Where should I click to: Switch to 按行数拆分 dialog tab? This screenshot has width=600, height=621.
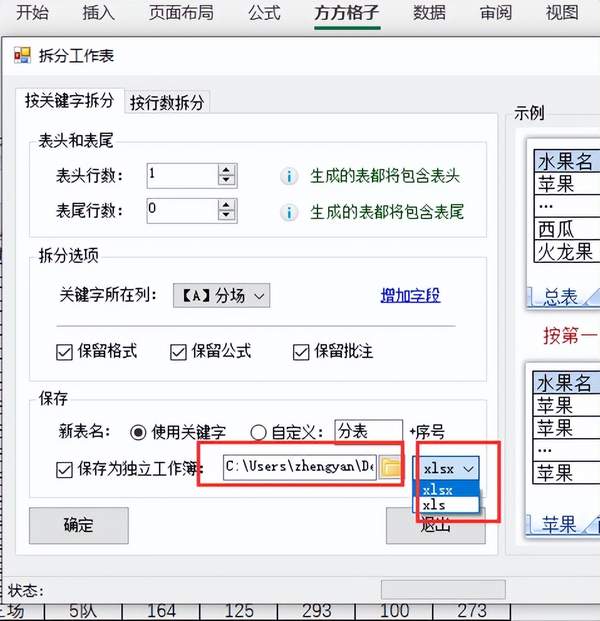point(167,103)
